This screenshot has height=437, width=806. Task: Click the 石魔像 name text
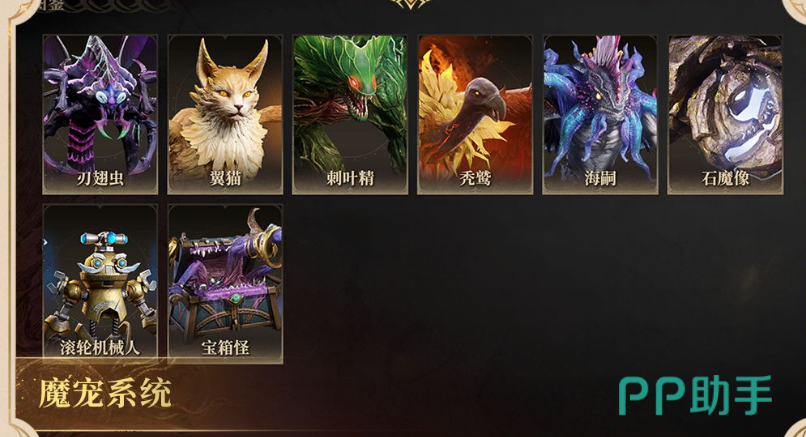(725, 178)
